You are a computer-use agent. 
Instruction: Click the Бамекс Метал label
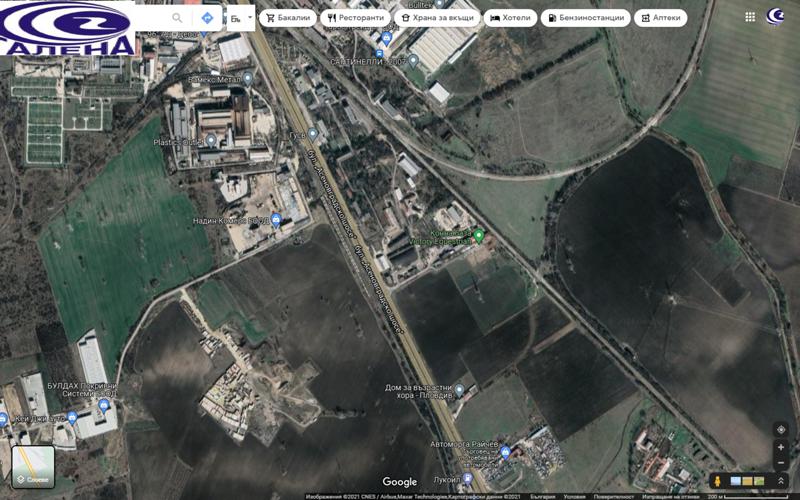[x=214, y=80]
